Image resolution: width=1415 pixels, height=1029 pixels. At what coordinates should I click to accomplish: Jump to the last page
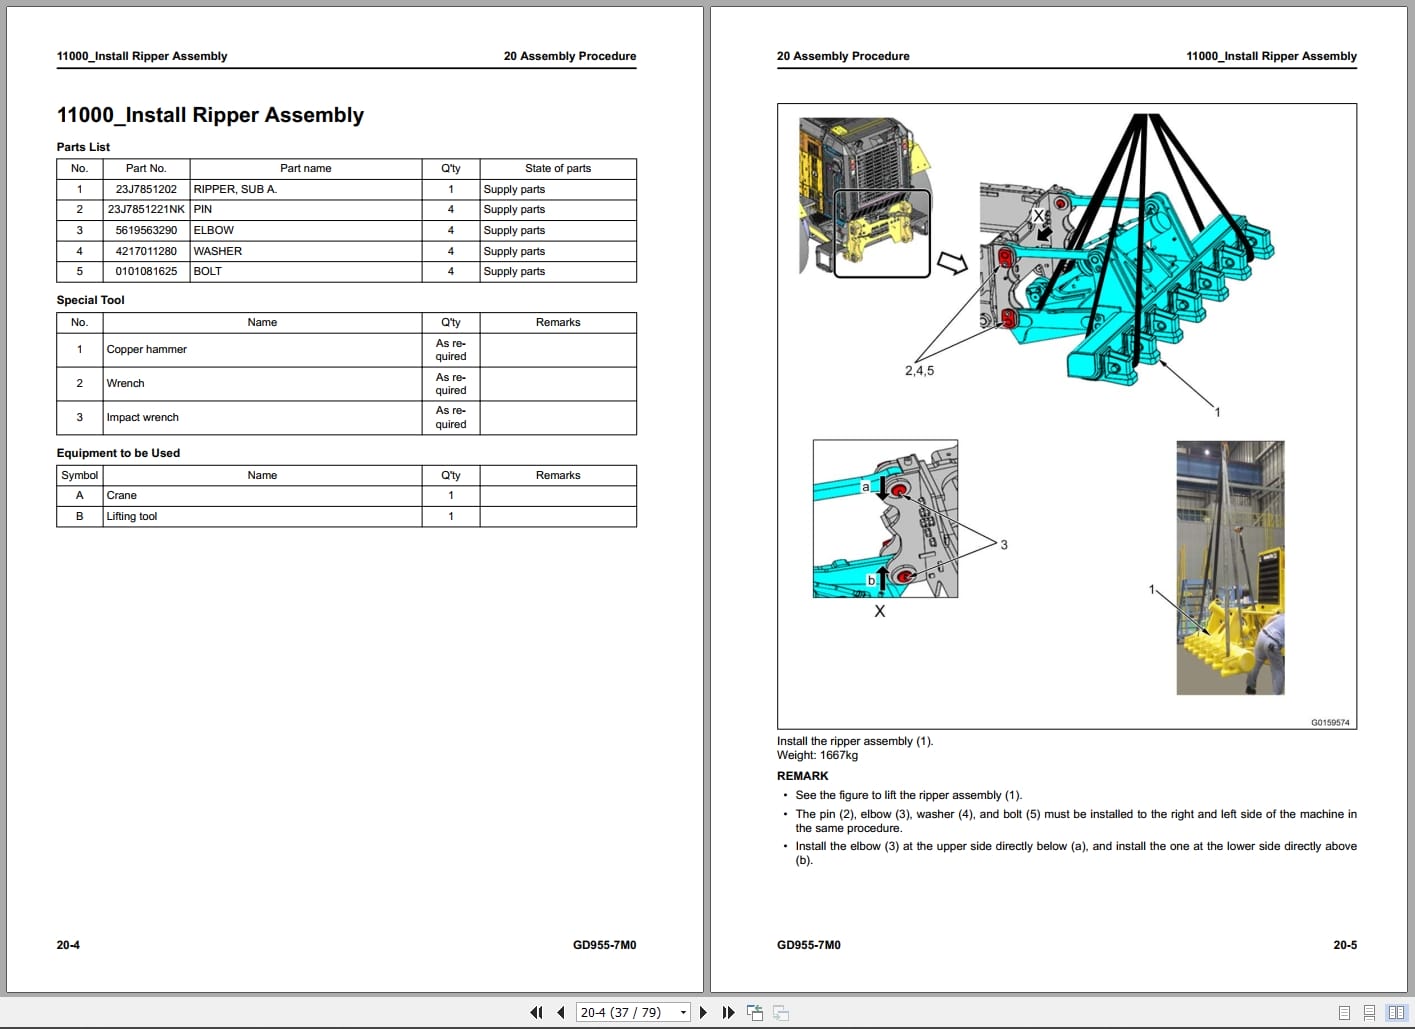(728, 1012)
